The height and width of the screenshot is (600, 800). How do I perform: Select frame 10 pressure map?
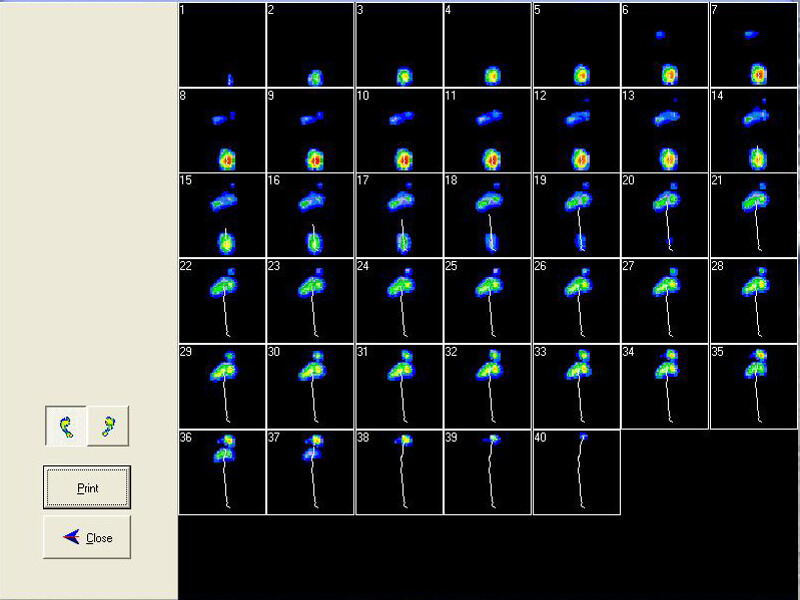[399, 130]
